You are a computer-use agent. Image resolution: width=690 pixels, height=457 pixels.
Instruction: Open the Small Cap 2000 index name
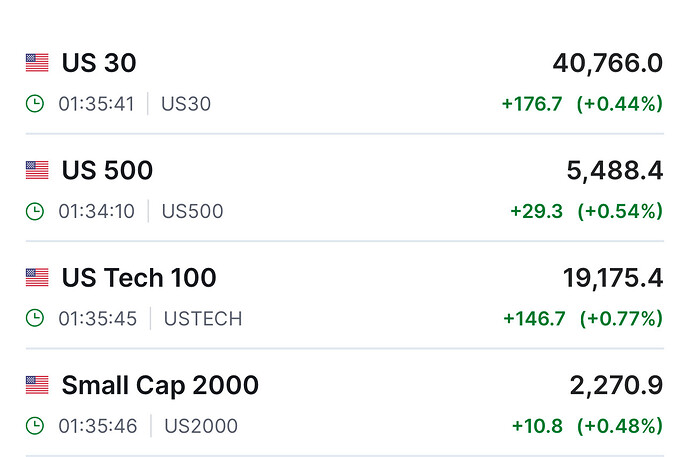click(x=160, y=385)
